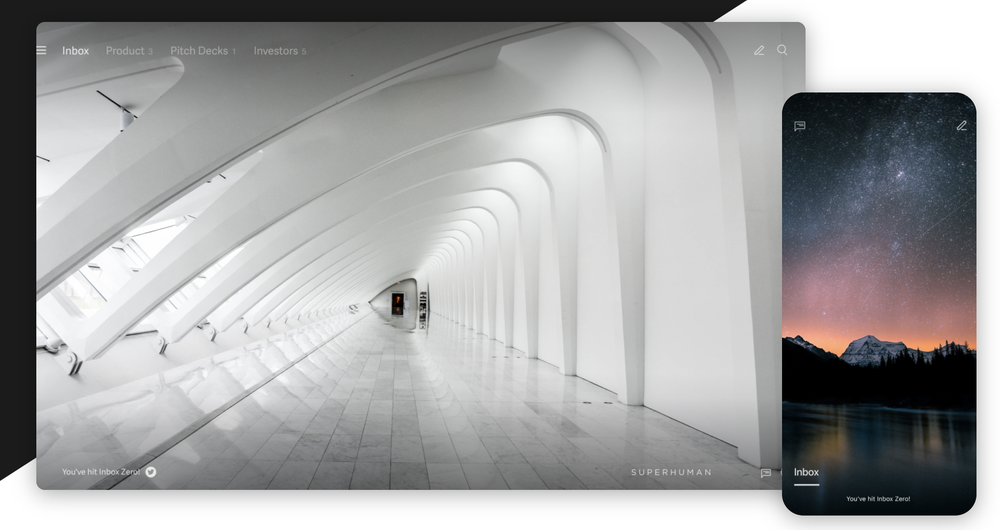Image resolution: width=1000 pixels, height=530 pixels.
Task: Click the desktop "You've hit Inbox Zero!" message
Action: coord(101,472)
